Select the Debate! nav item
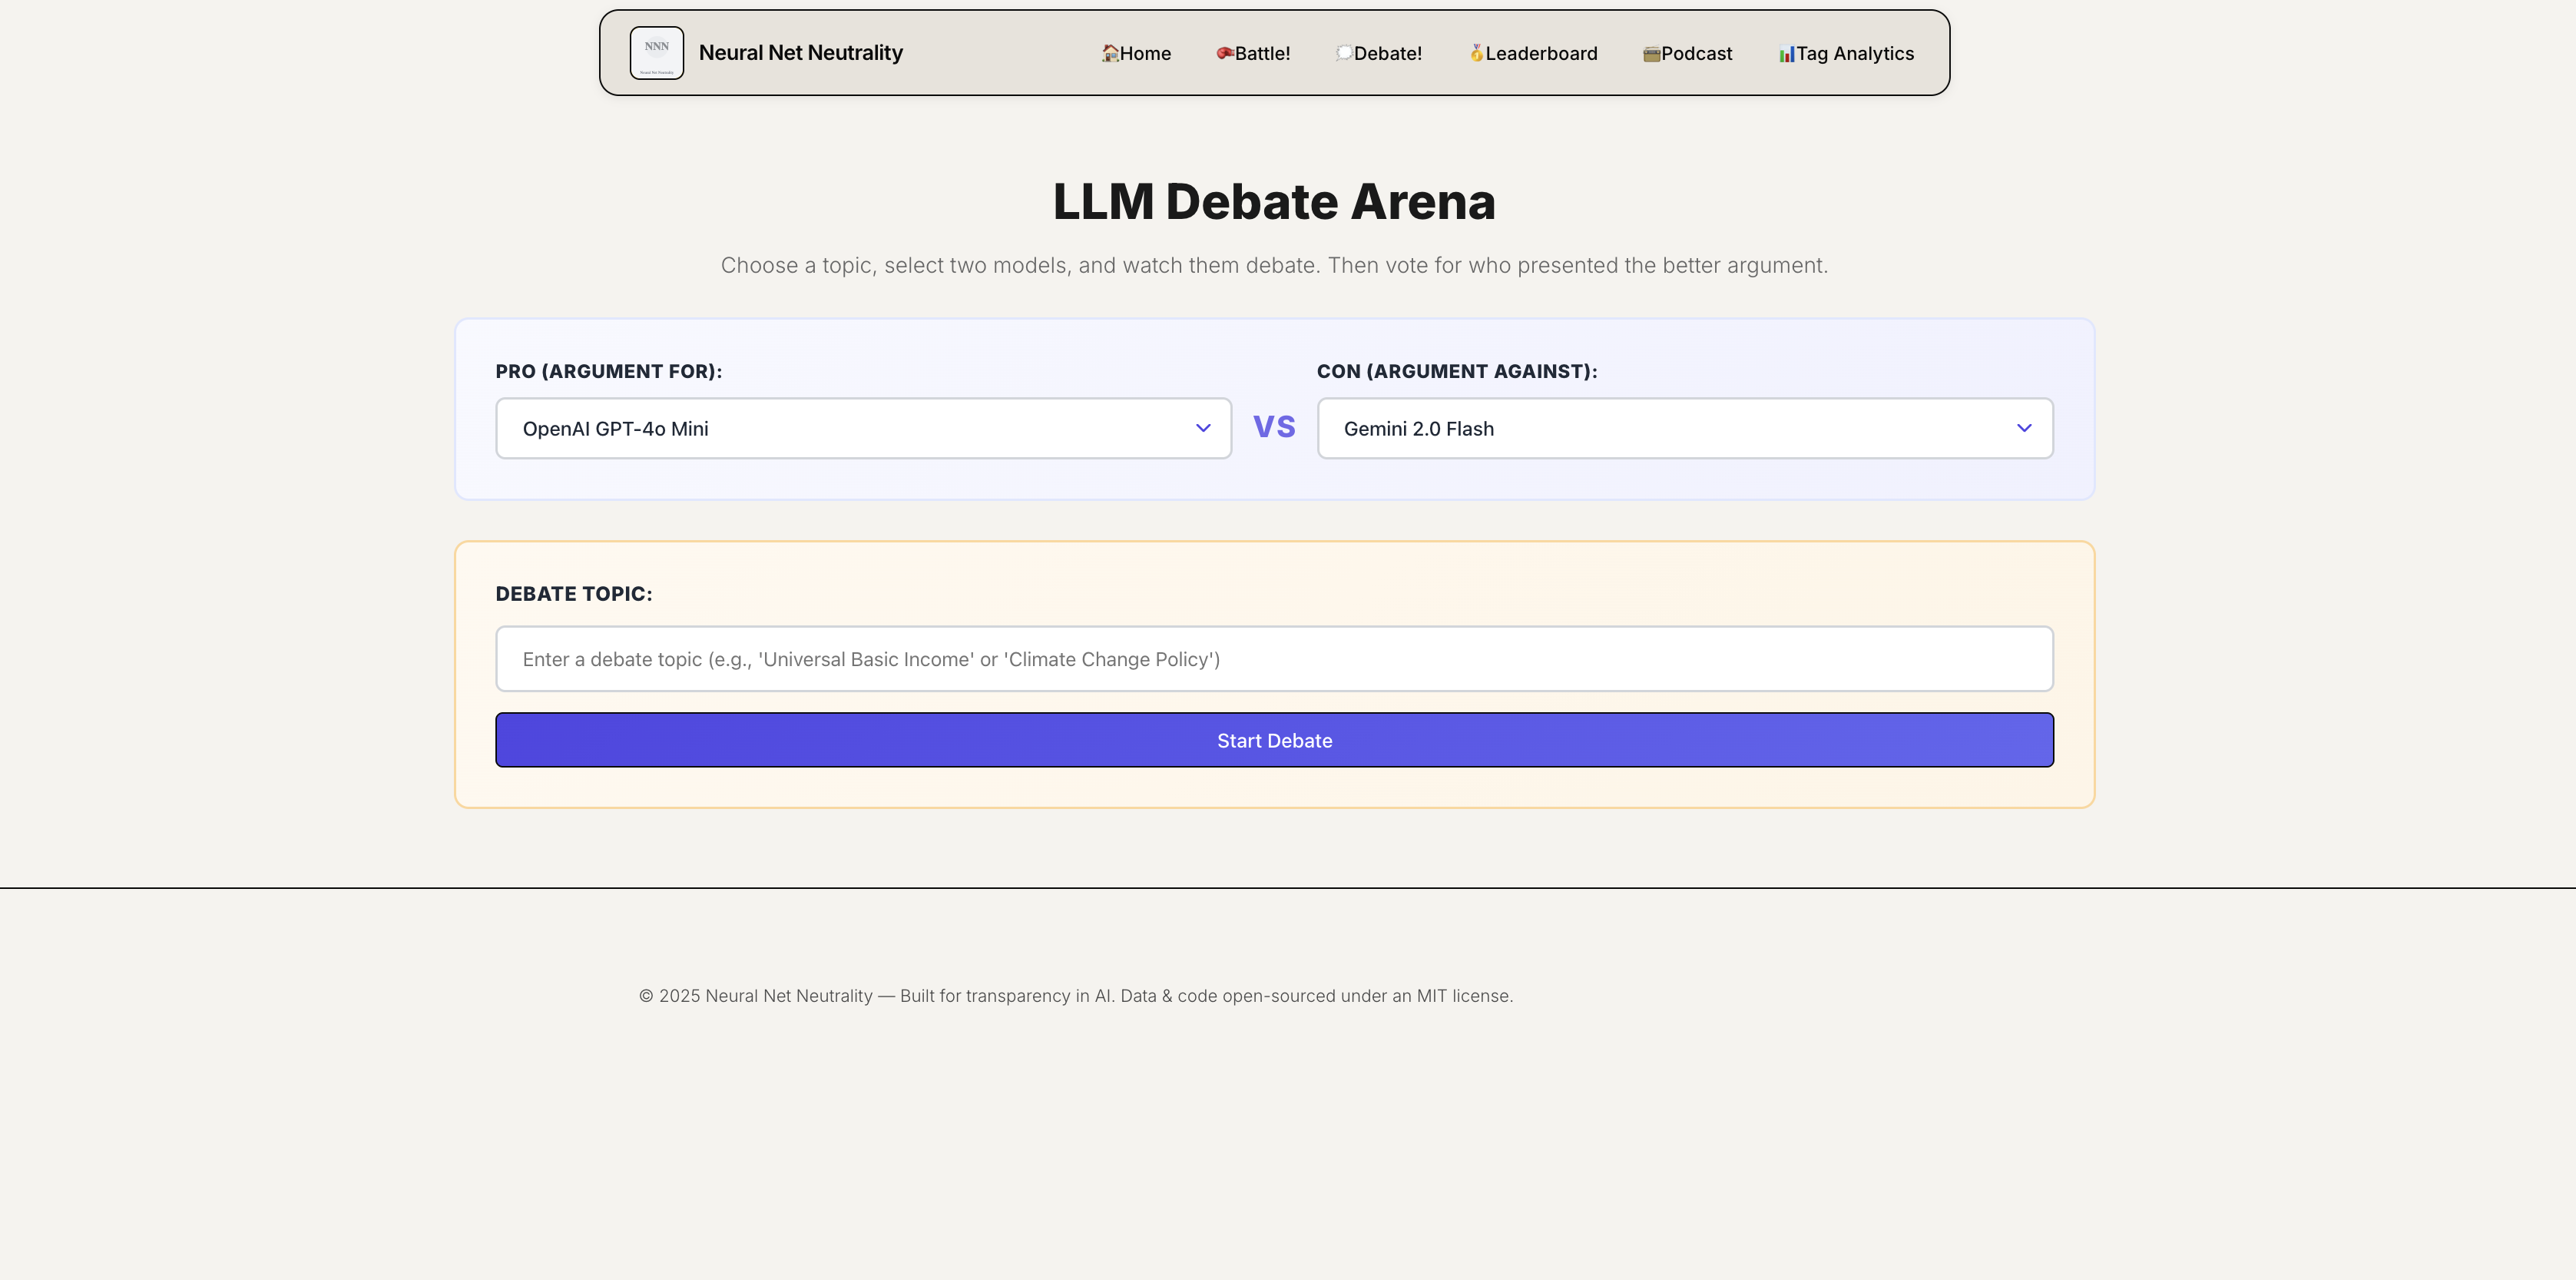 [1387, 54]
